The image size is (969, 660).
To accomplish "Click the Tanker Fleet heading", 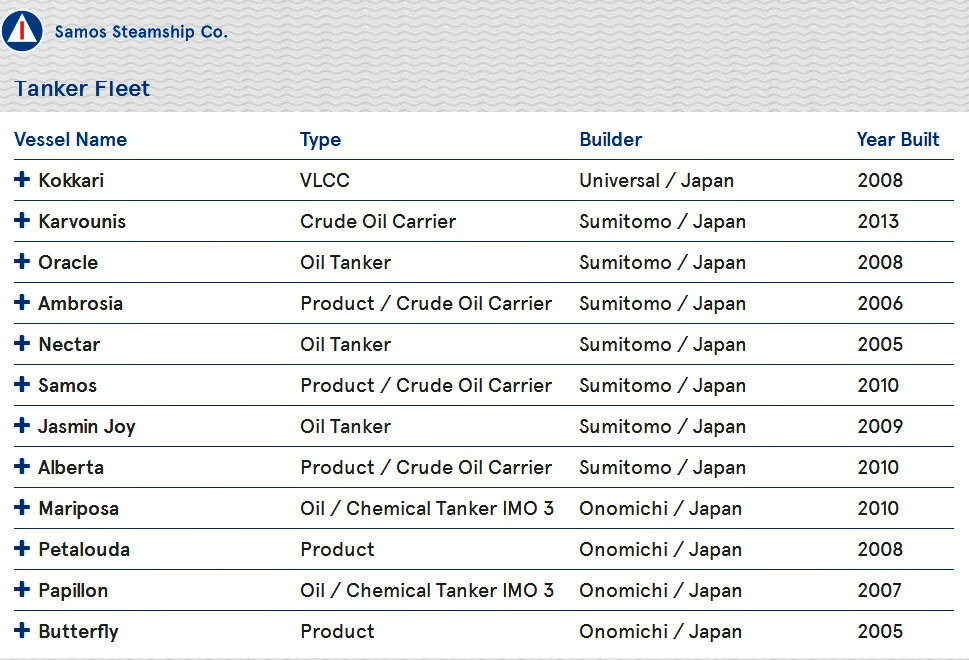I will coord(82,88).
